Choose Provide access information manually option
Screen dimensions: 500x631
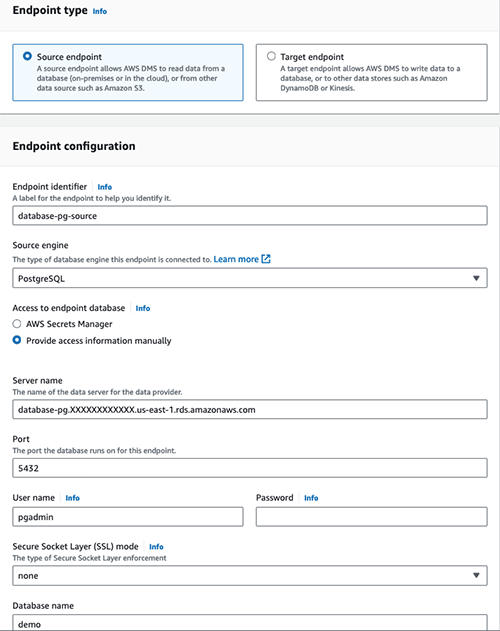[x=17, y=340]
